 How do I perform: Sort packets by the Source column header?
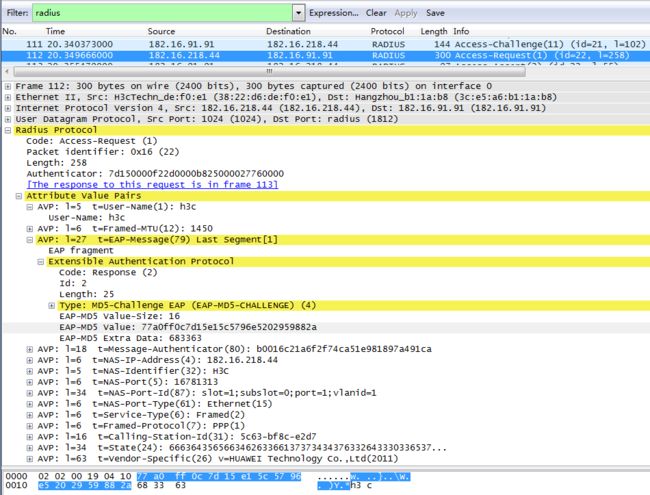click(x=161, y=32)
